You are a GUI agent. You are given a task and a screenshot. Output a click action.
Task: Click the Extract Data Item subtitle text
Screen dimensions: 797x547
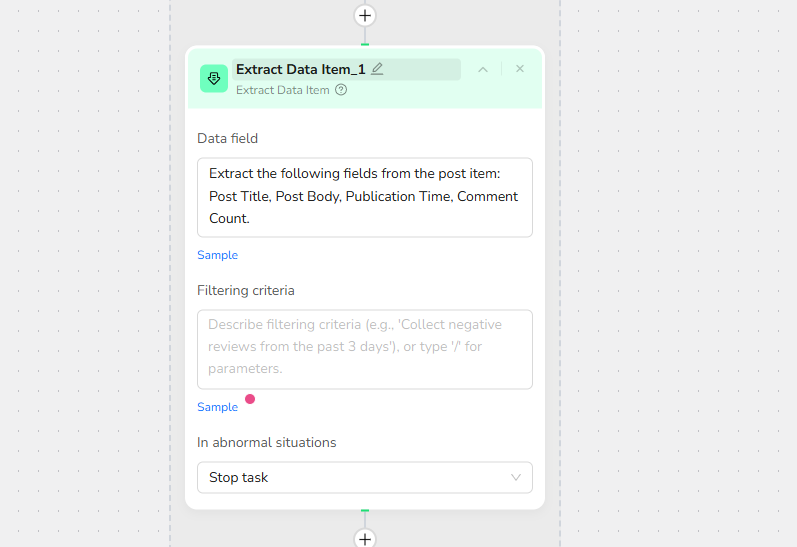pos(282,90)
